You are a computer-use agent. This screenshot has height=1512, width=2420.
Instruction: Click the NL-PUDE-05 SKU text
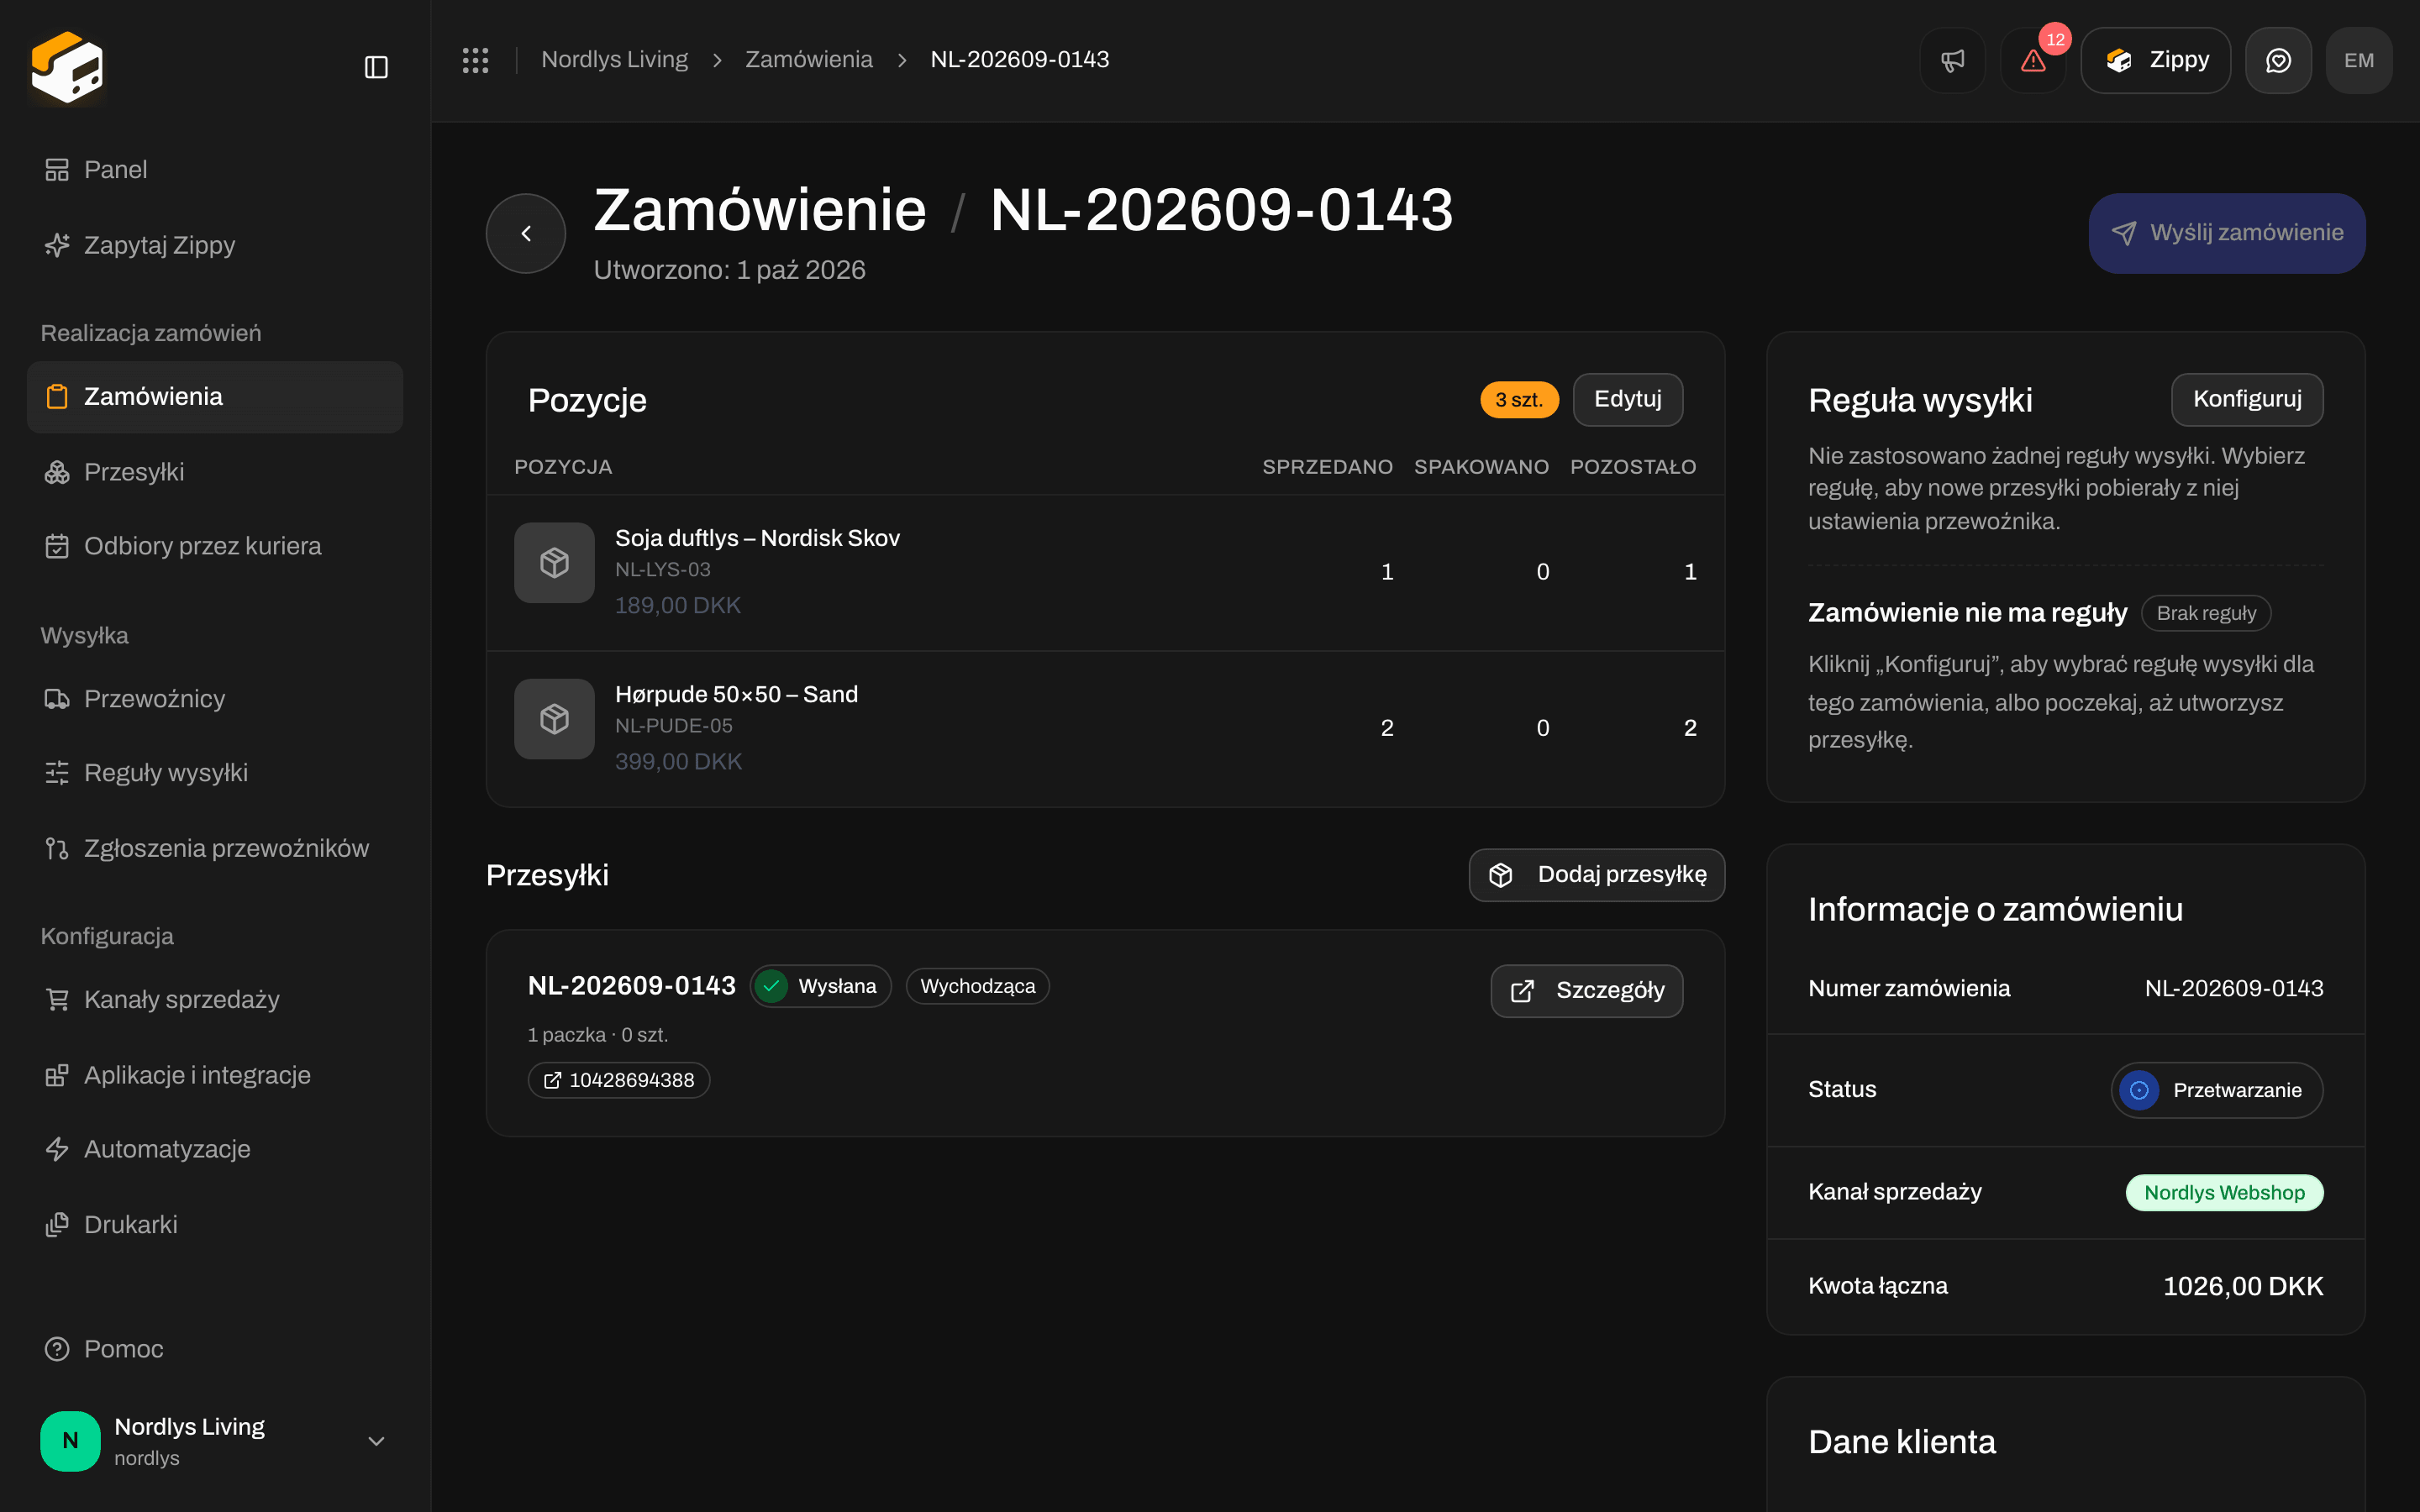(x=673, y=726)
